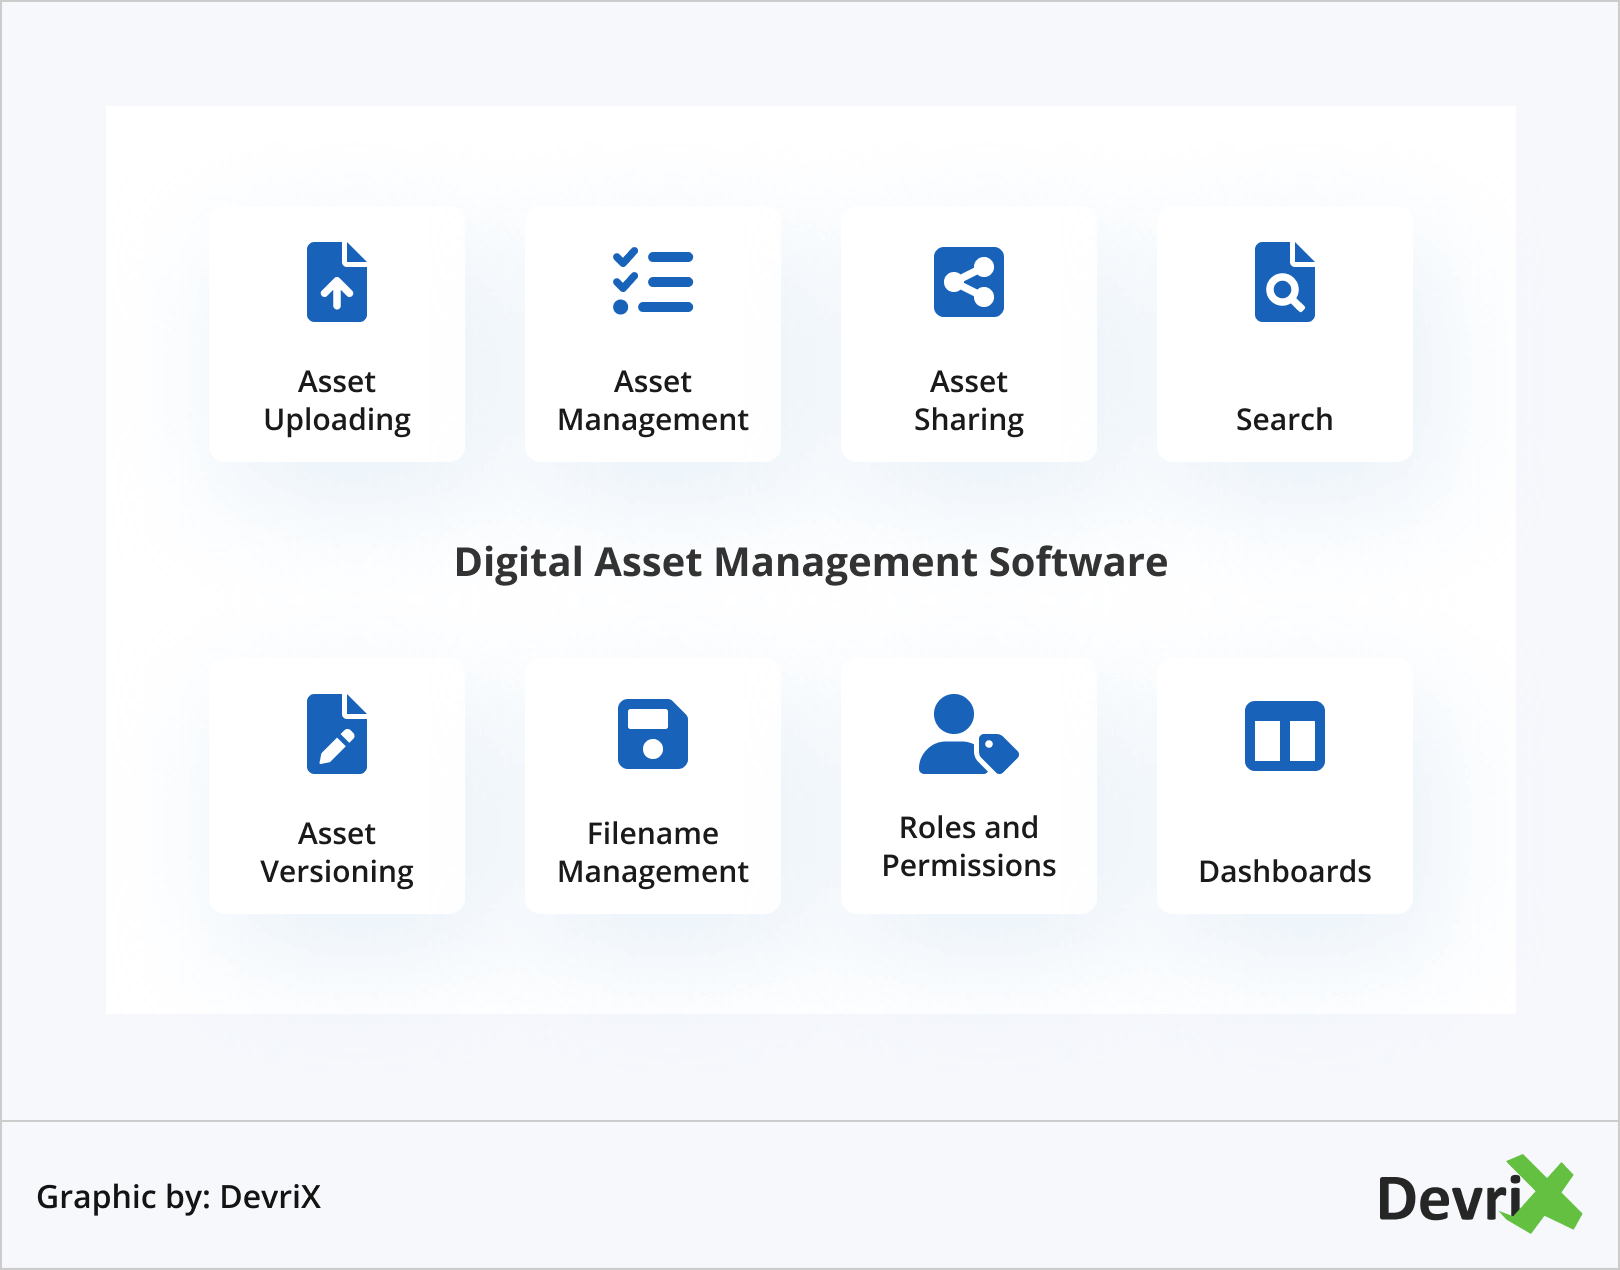This screenshot has height=1270, width=1620.
Task: Click the "Asset Sharing" label
Action: pos(969,401)
